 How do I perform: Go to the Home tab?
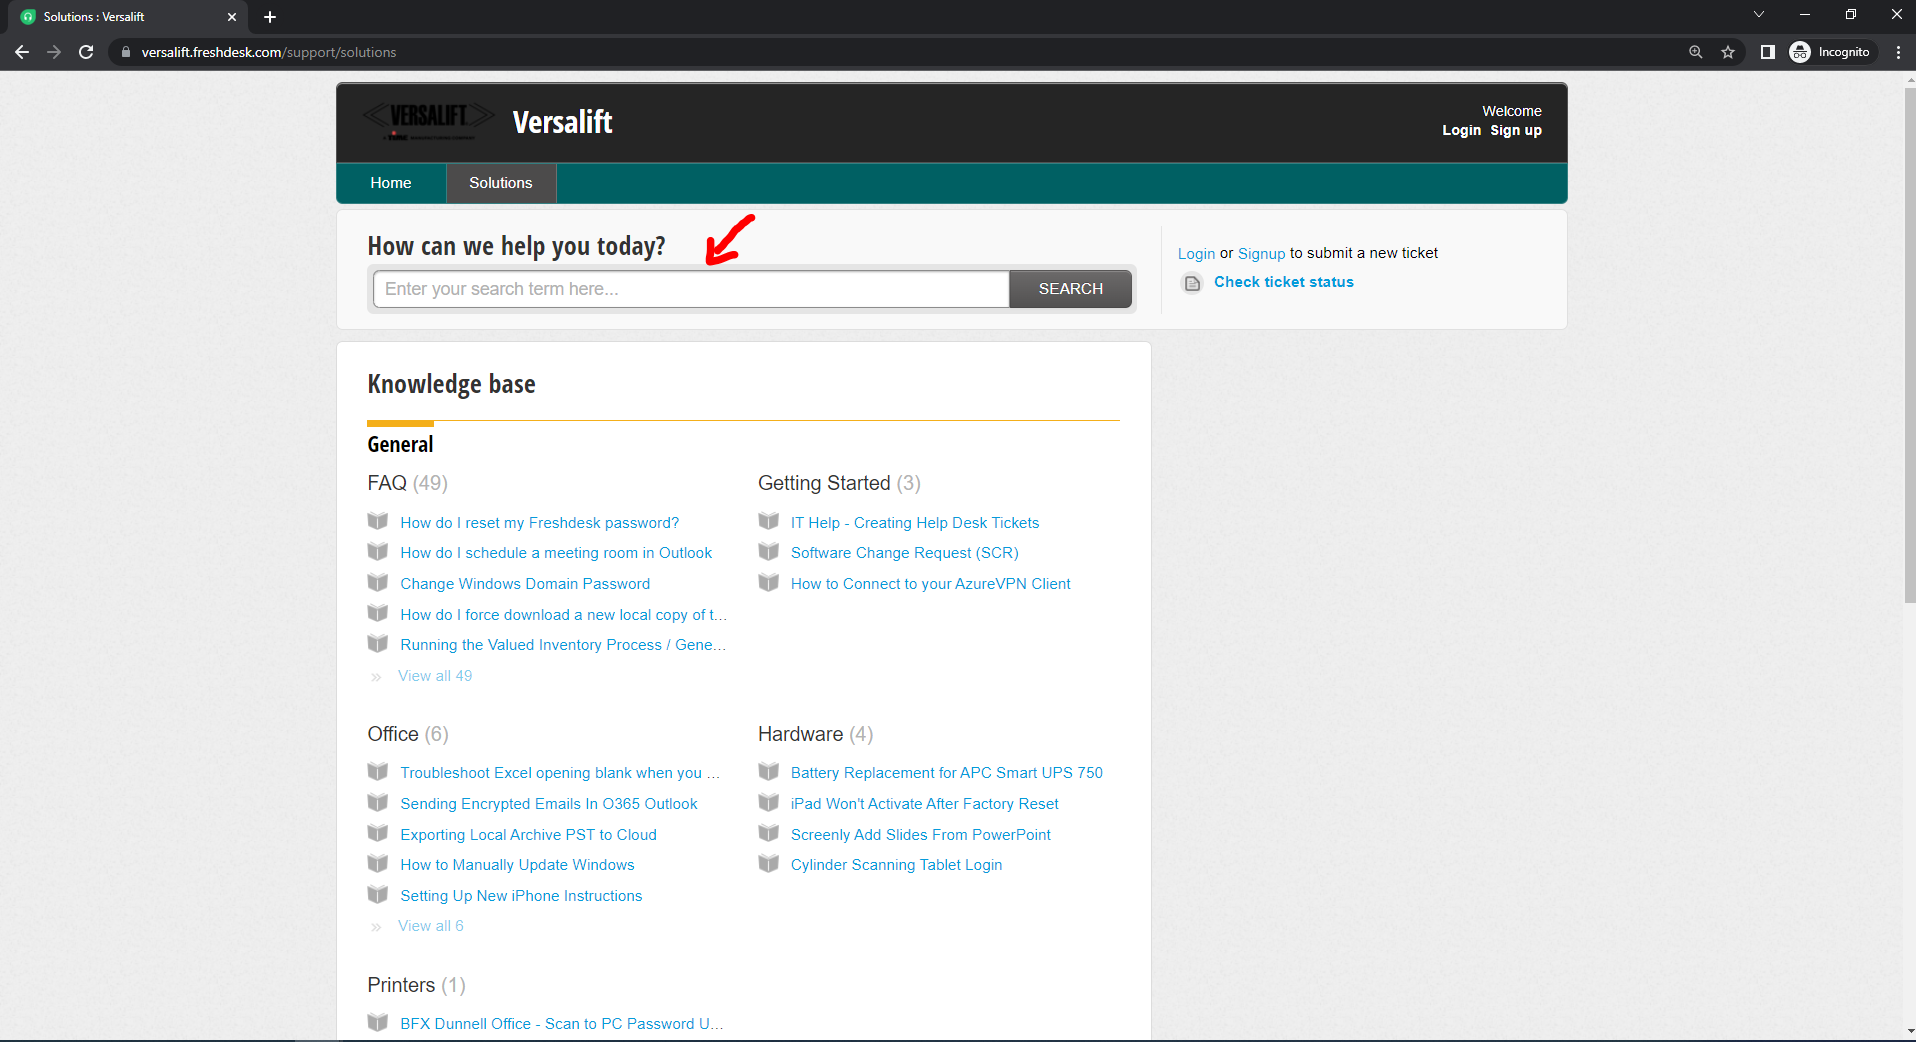[x=391, y=183]
